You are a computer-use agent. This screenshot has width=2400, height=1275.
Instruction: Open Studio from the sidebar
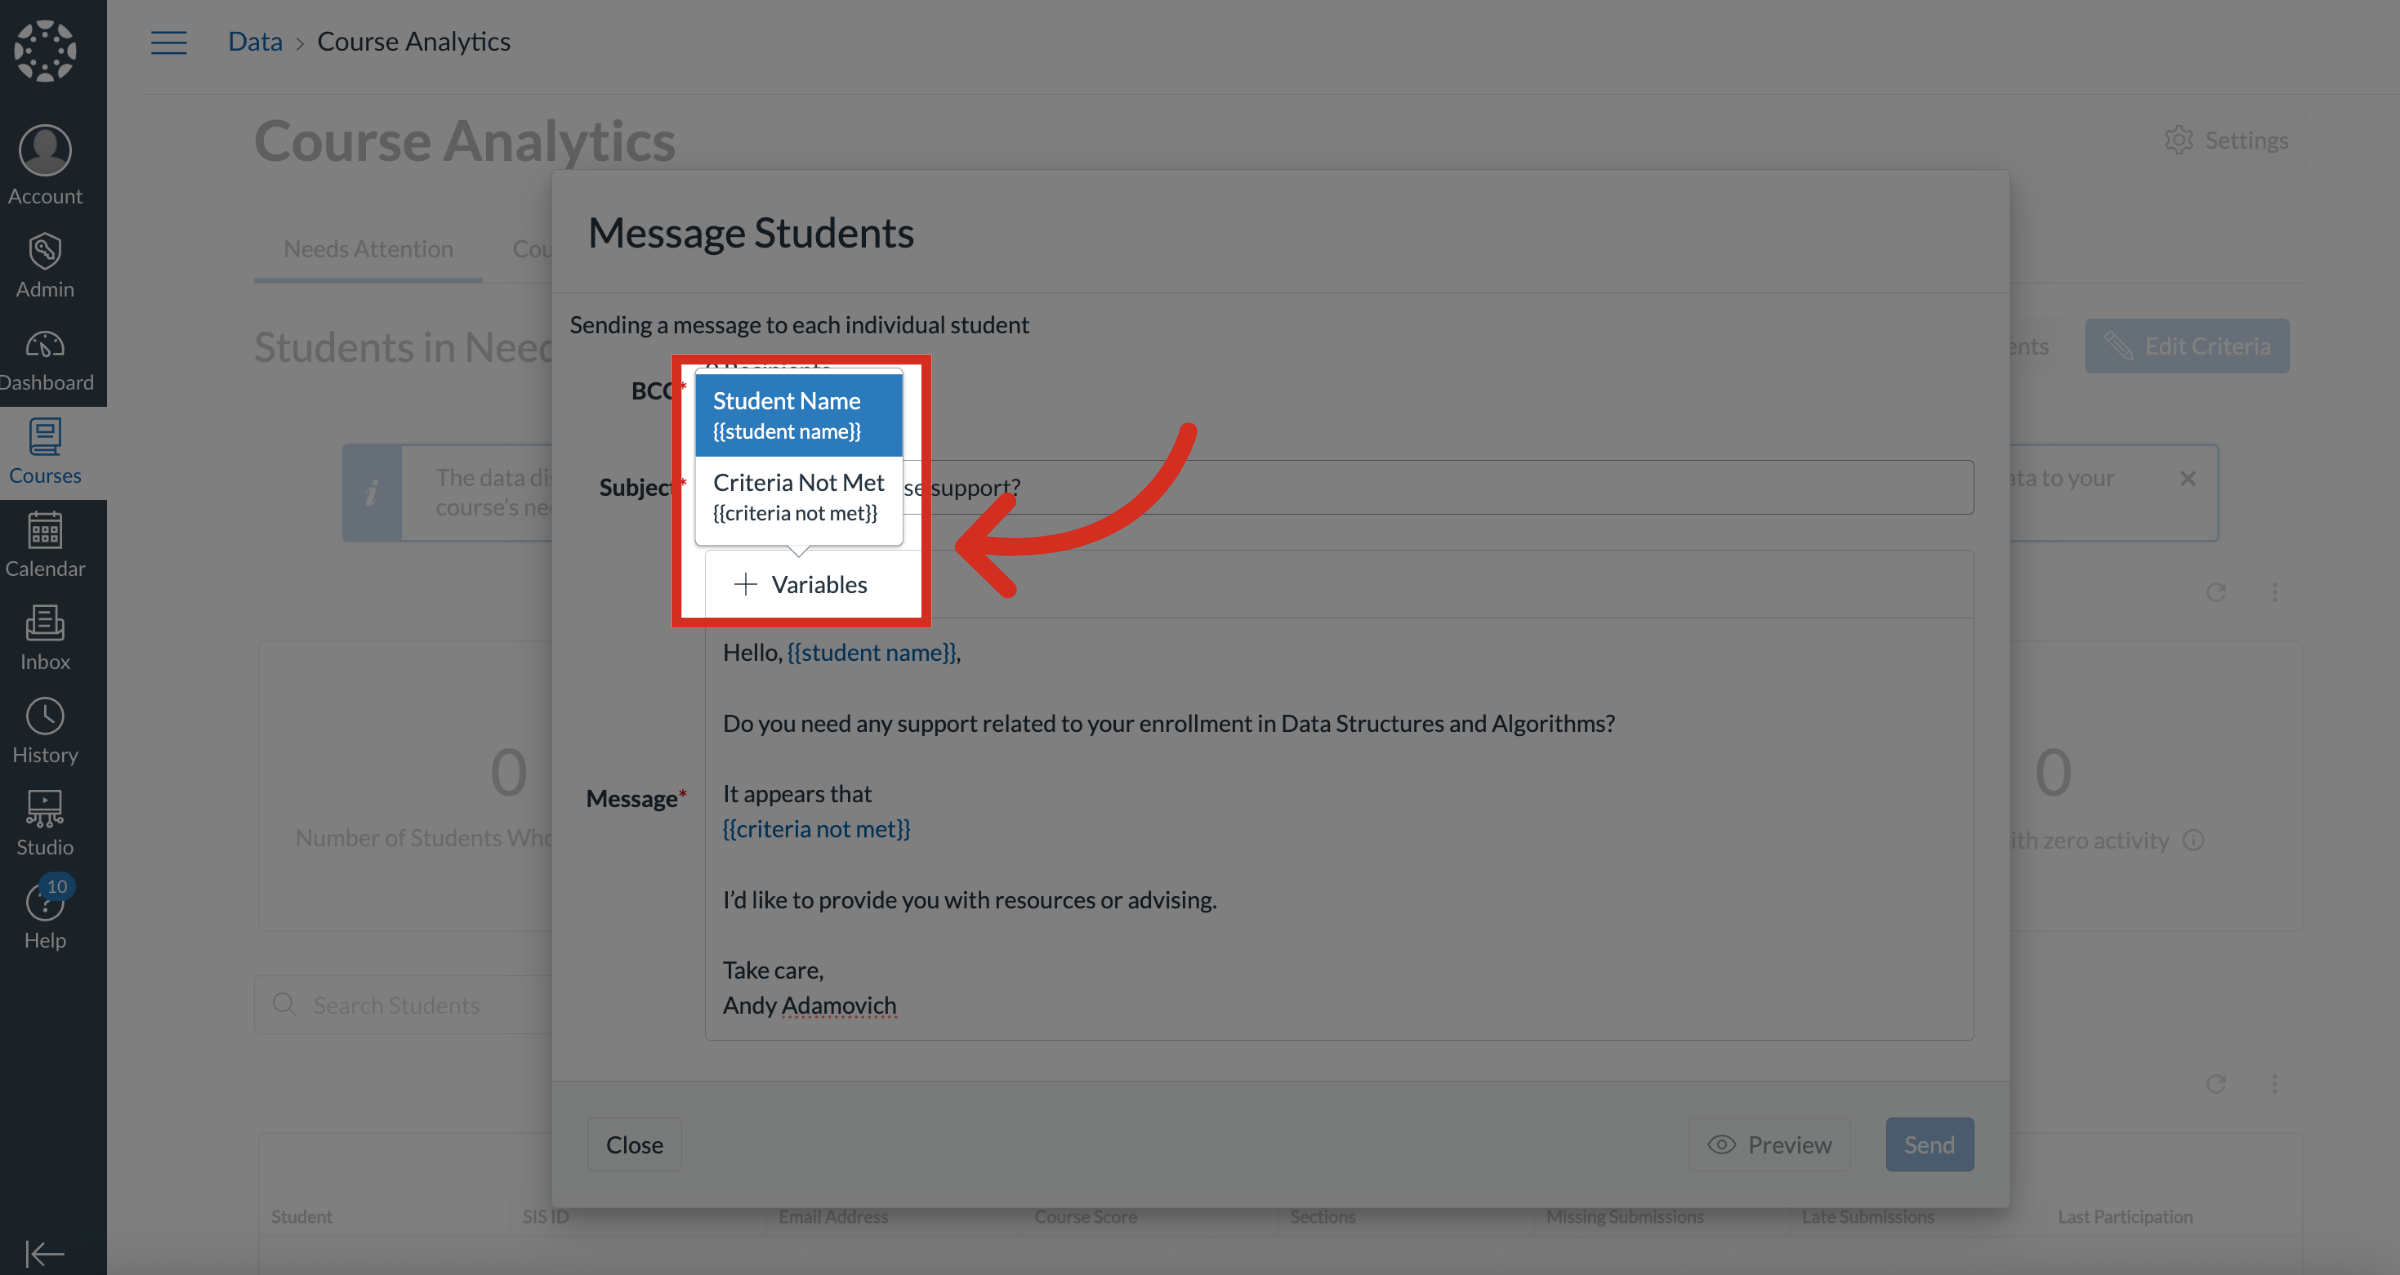point(45,824)
